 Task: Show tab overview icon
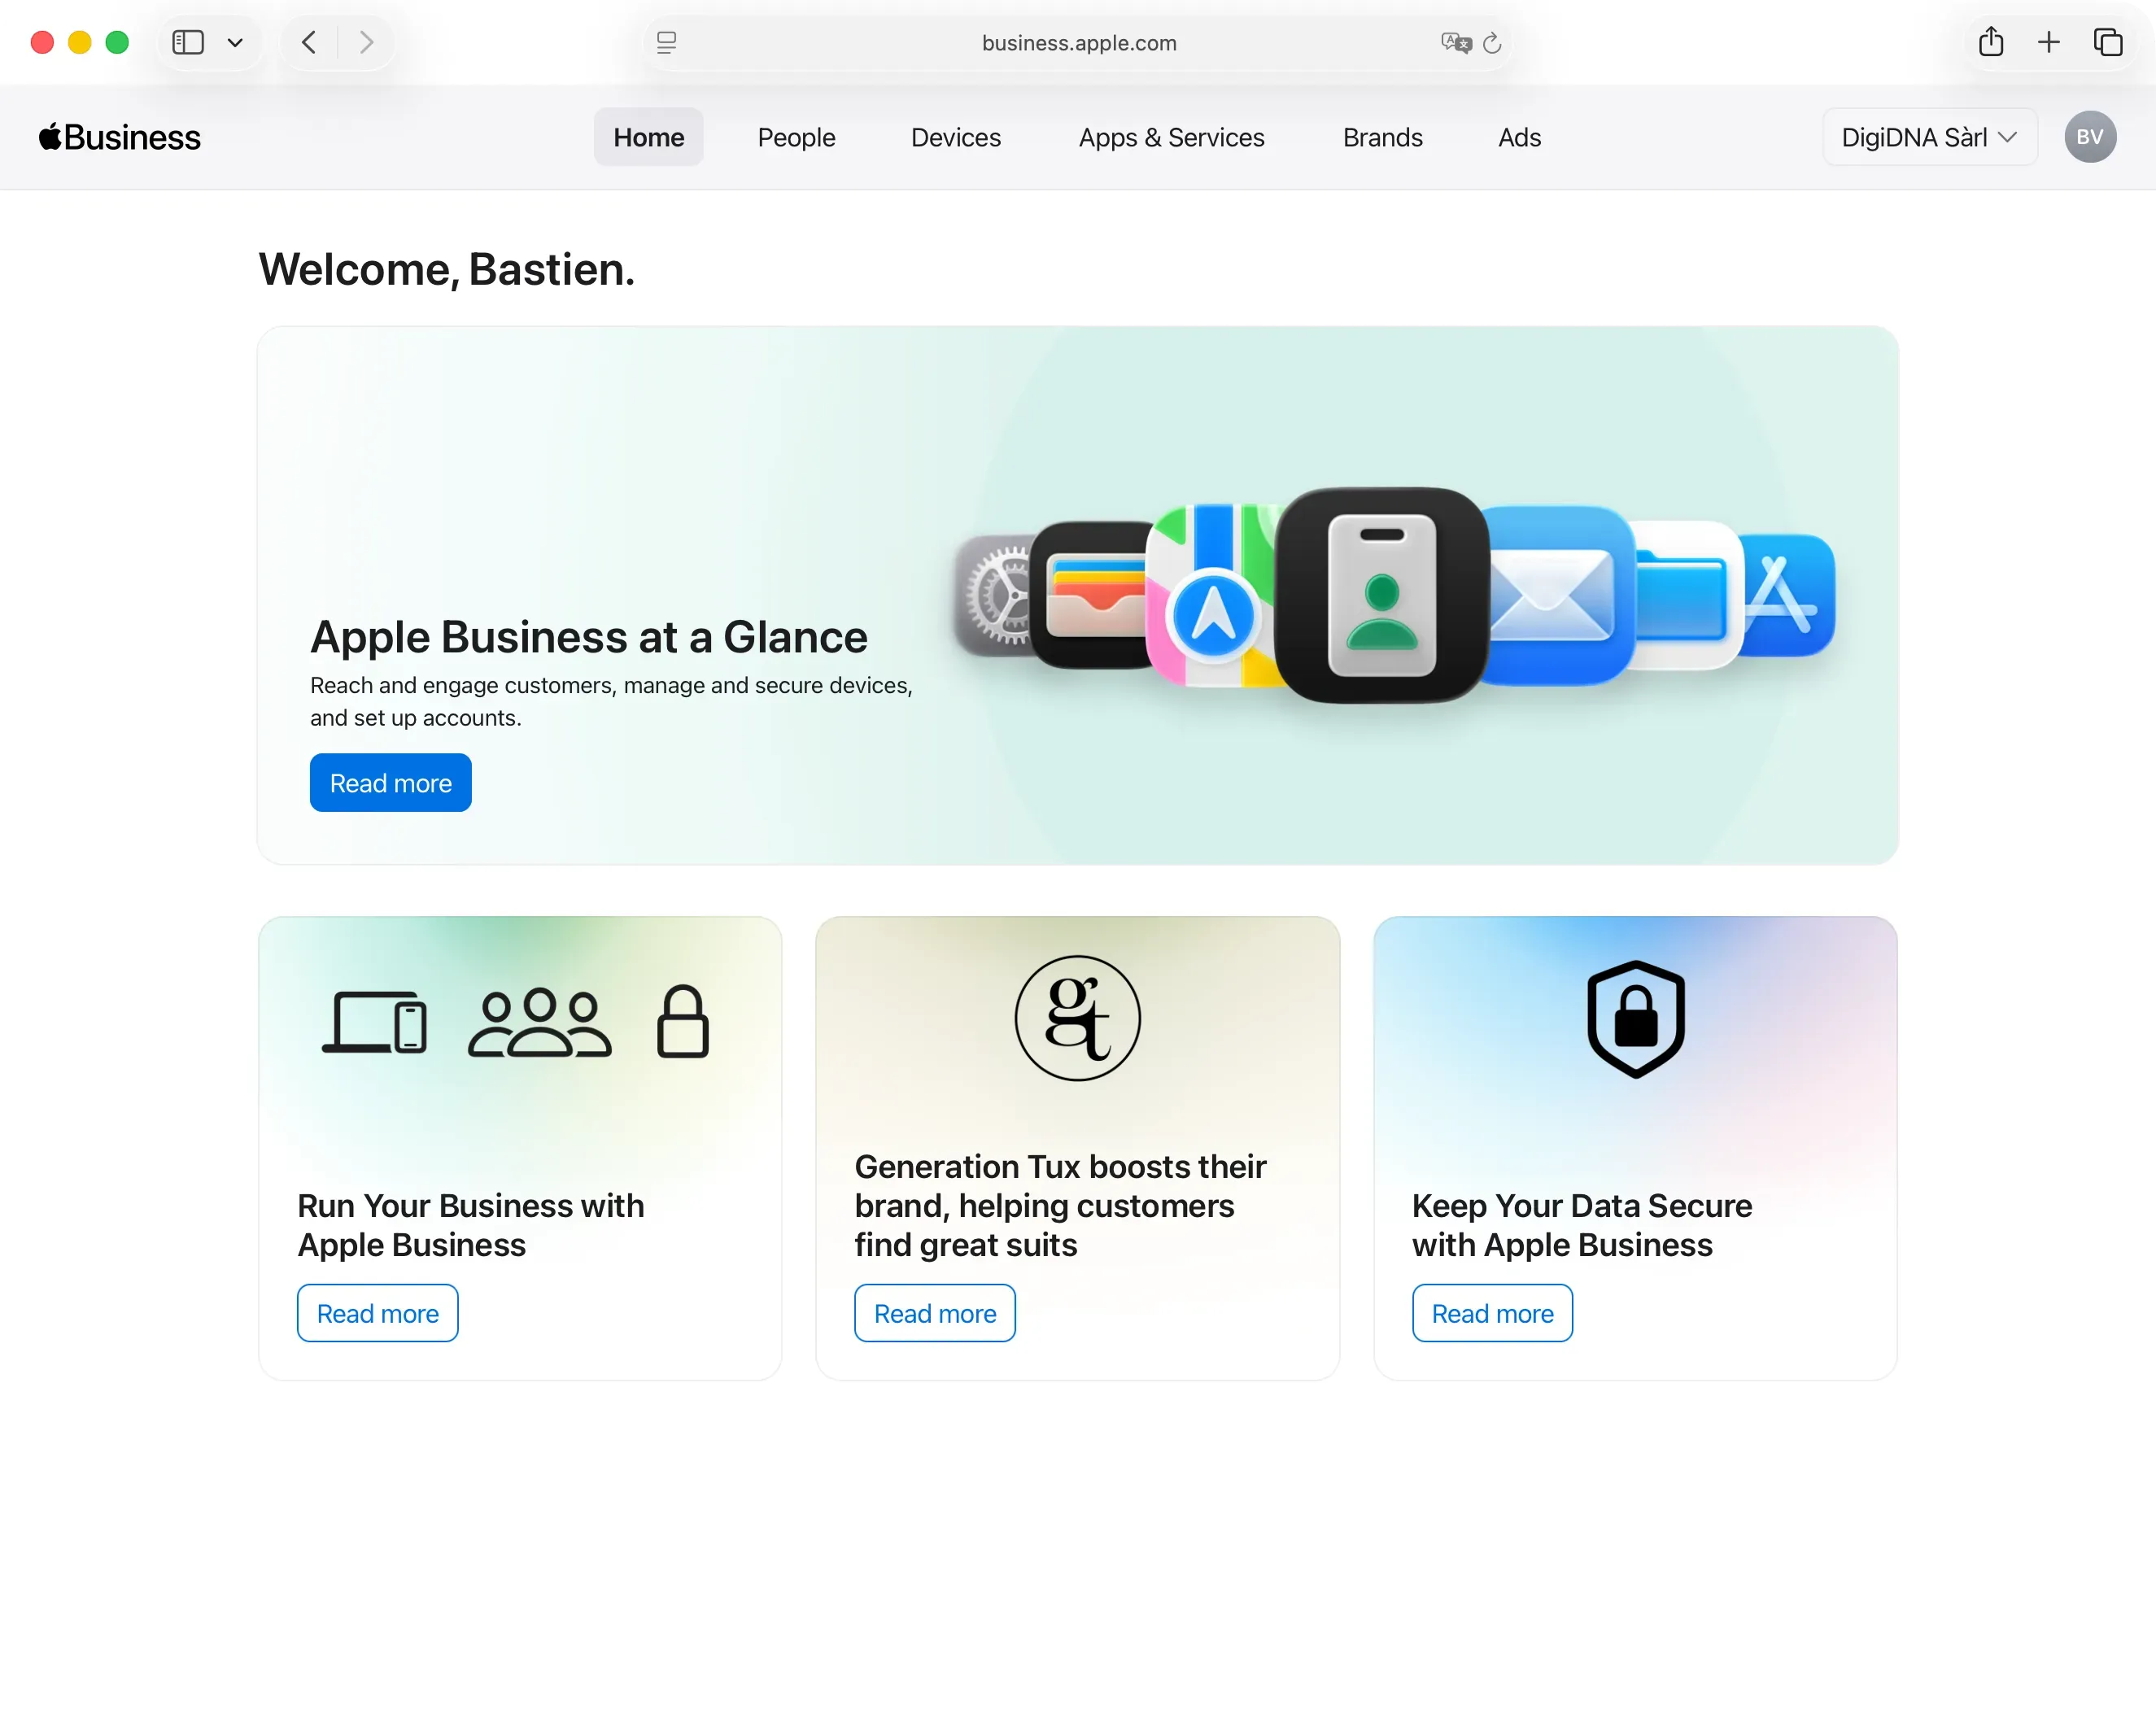[2108, 42]
